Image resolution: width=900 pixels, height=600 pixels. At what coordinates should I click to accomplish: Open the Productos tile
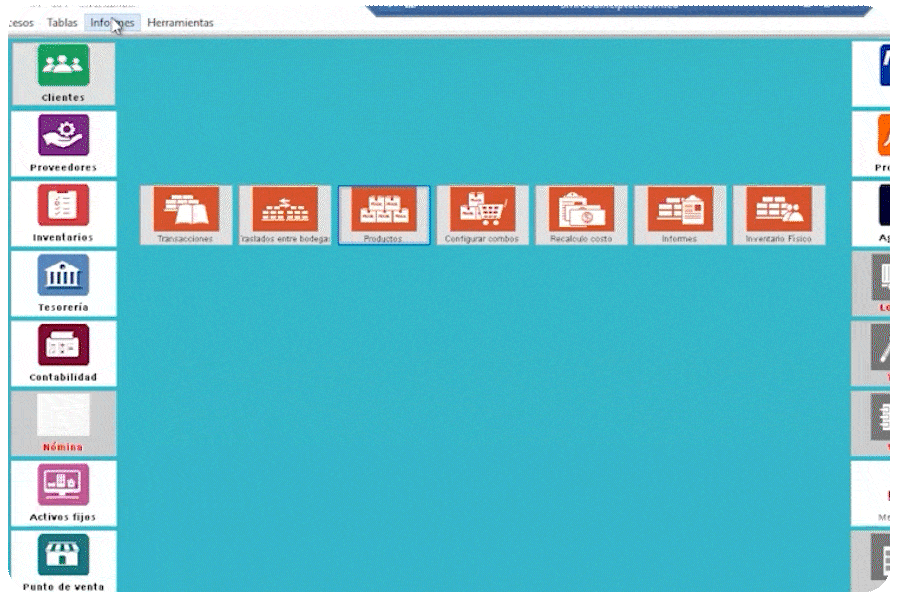[384, 215]
